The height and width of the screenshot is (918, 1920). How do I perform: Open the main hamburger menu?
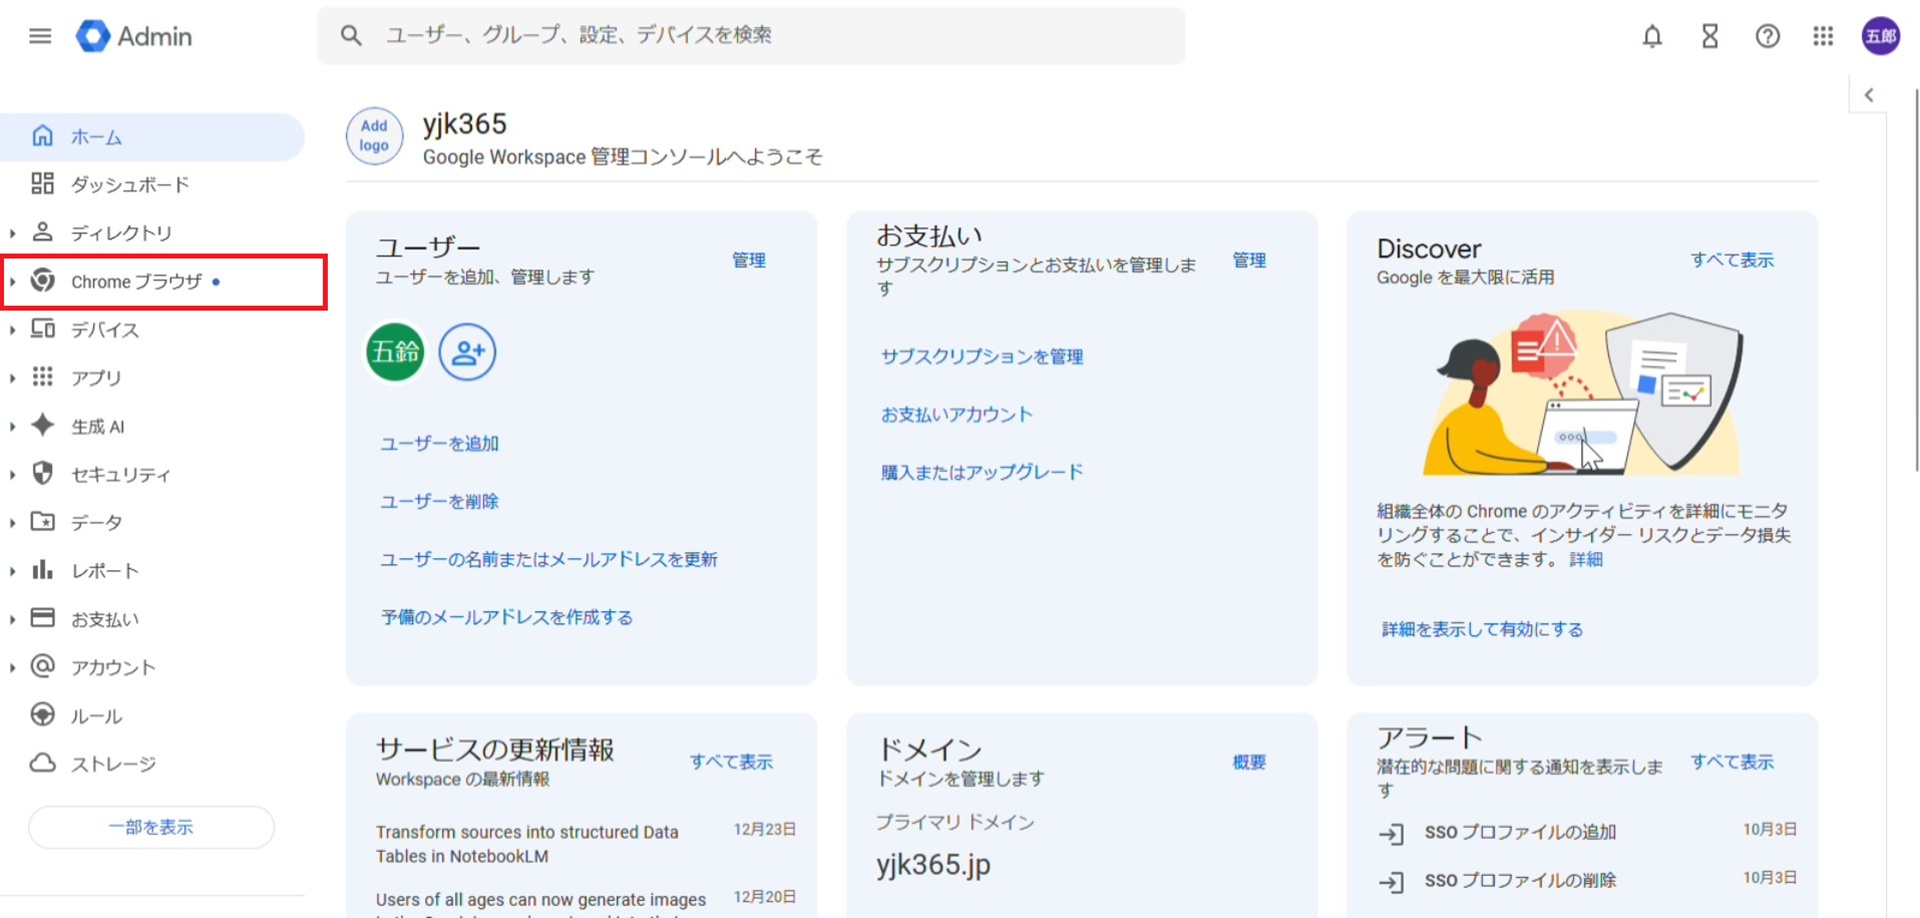(40, 36)
